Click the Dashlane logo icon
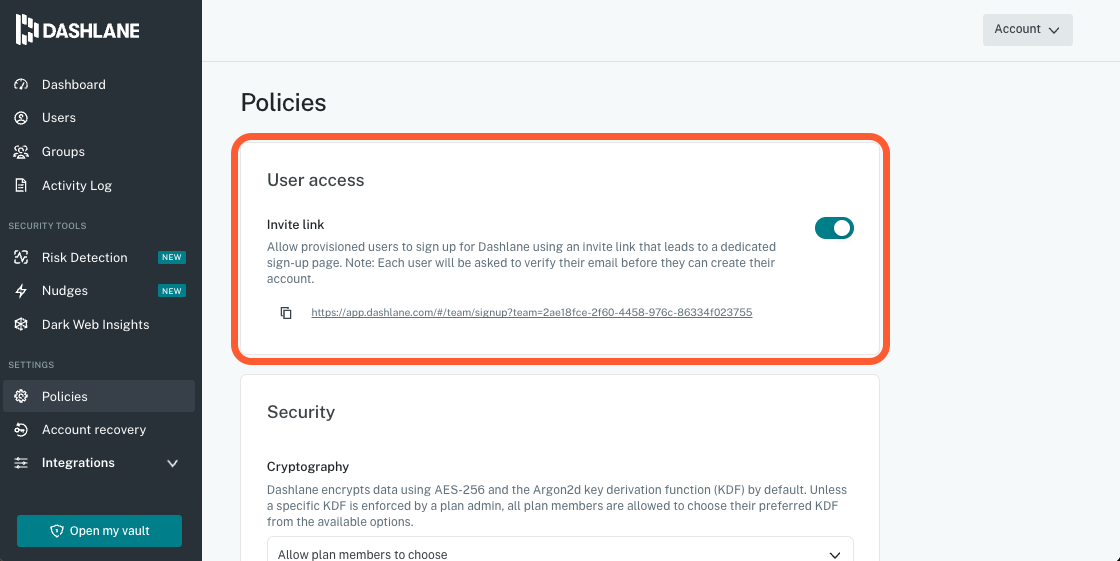1120x561 pixels. [x=27, y=30]
